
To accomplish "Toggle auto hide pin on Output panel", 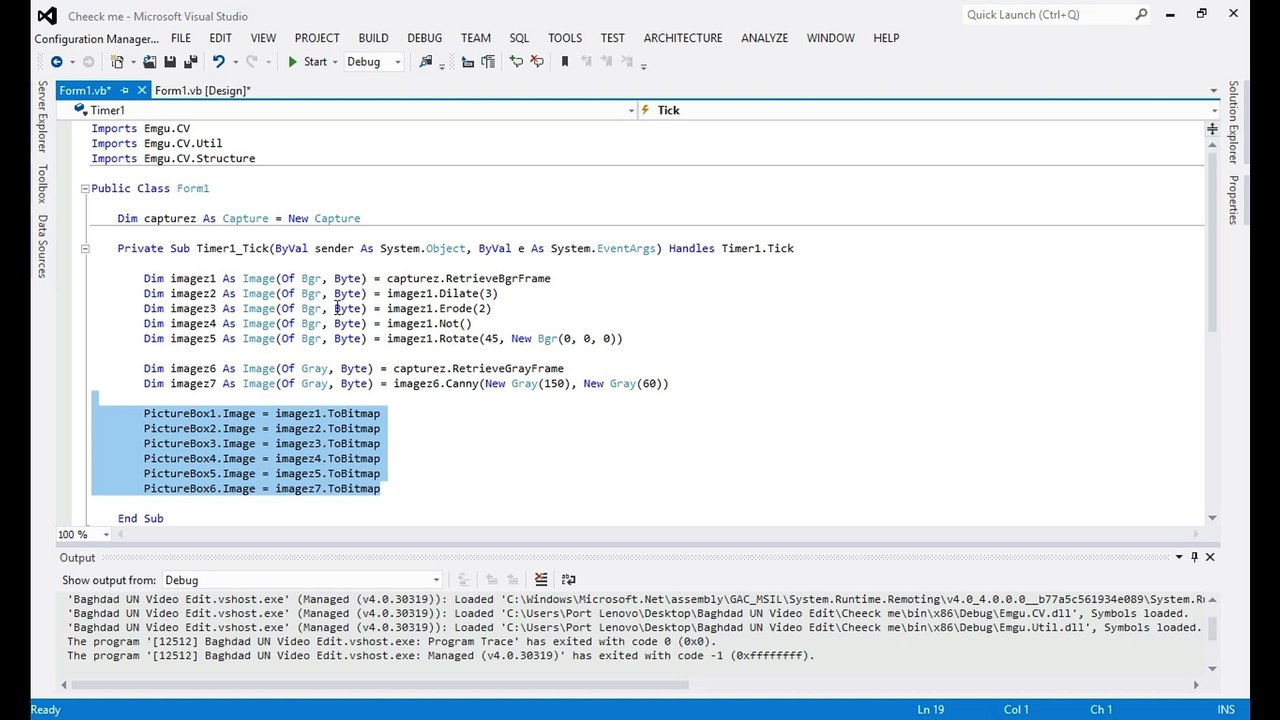I will point(1194,557).
